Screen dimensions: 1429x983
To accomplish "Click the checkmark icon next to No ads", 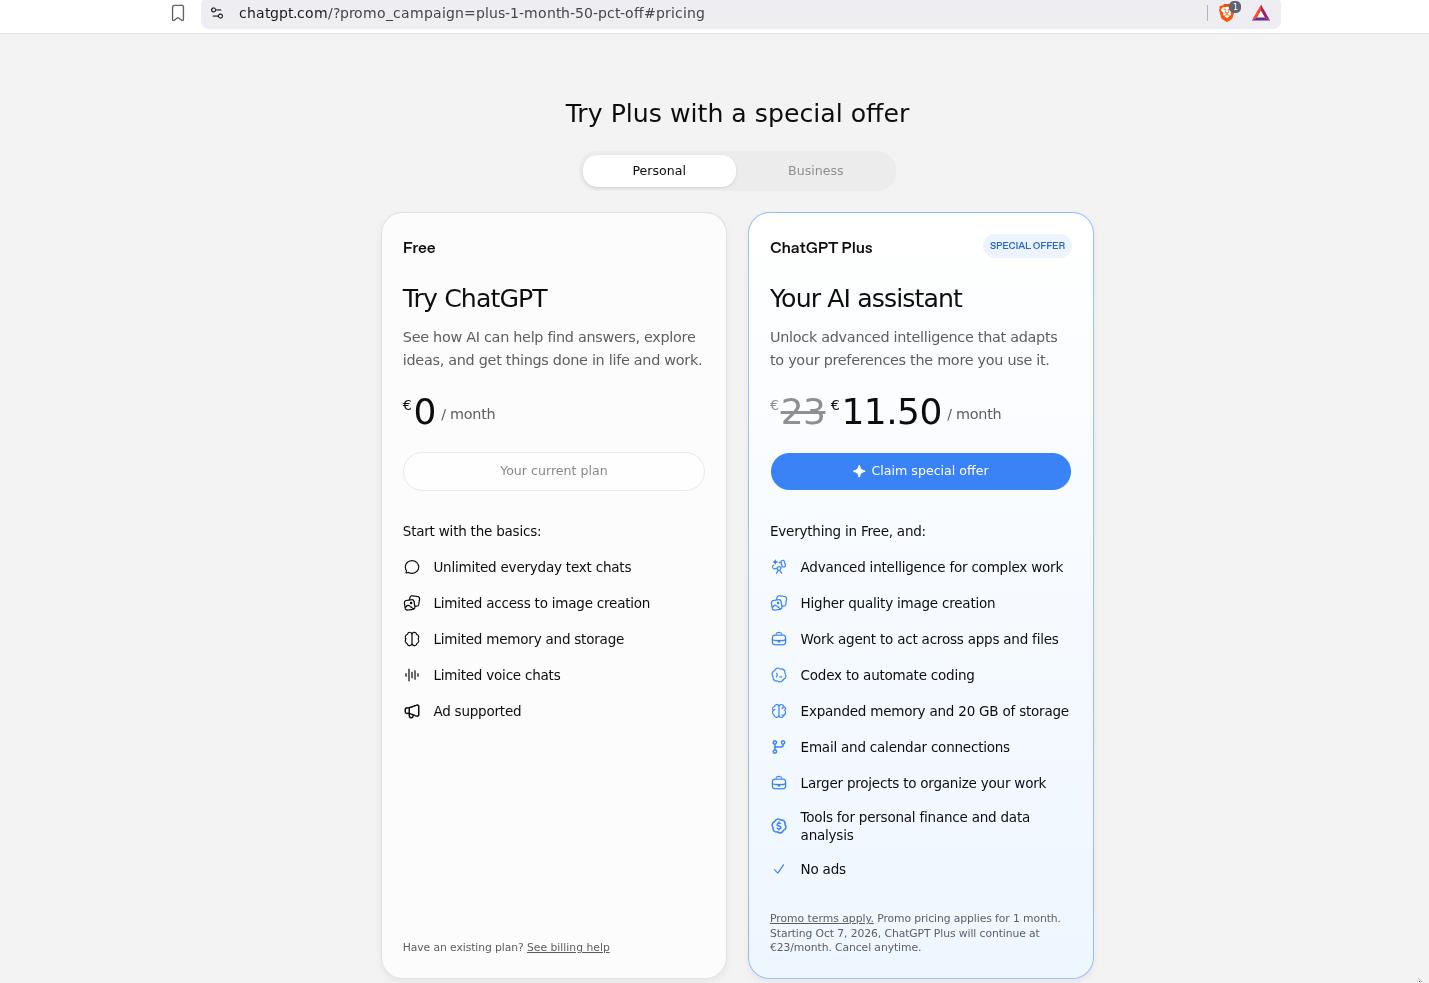I will pos(779,869).
